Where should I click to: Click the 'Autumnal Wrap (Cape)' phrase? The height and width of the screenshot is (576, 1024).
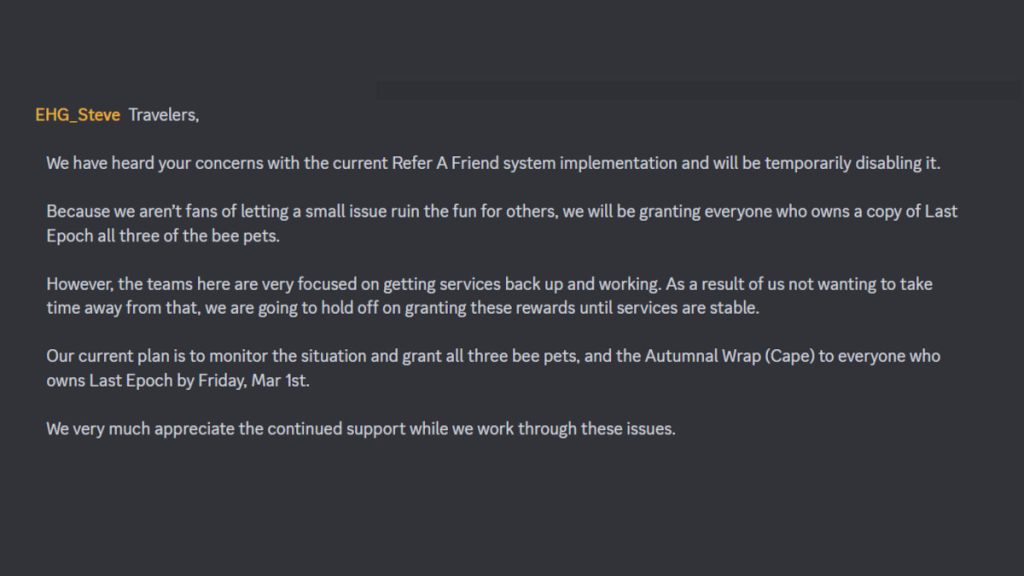click(729, 357)
